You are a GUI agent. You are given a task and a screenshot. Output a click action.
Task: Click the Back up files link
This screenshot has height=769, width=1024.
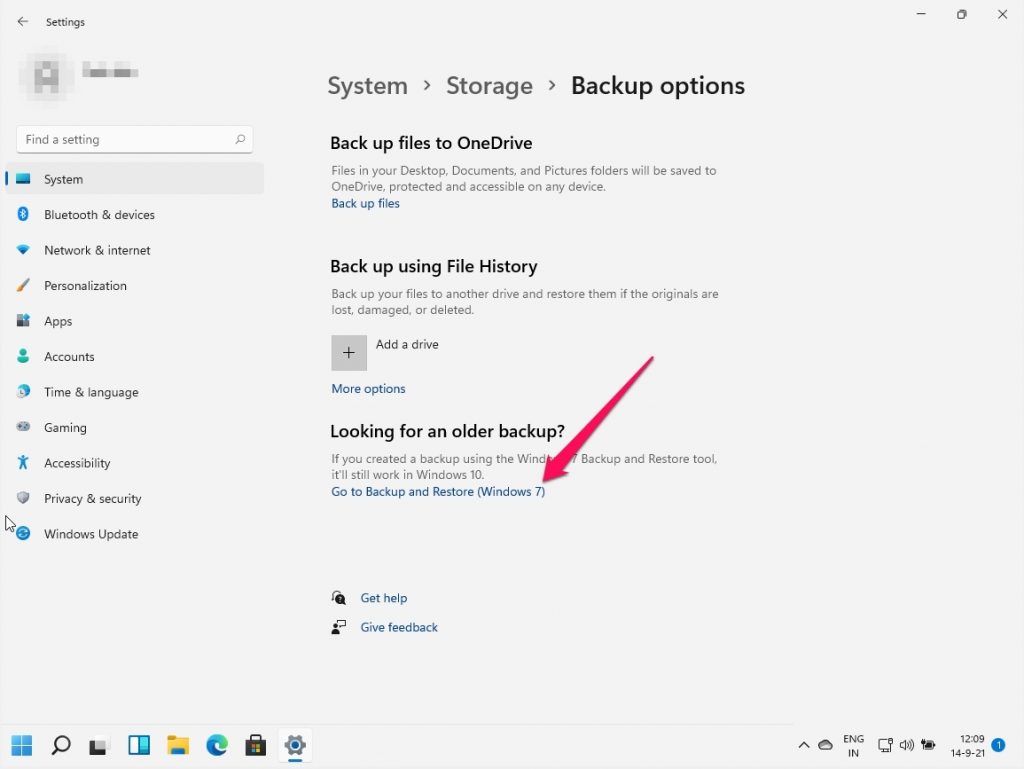[365, 203]
